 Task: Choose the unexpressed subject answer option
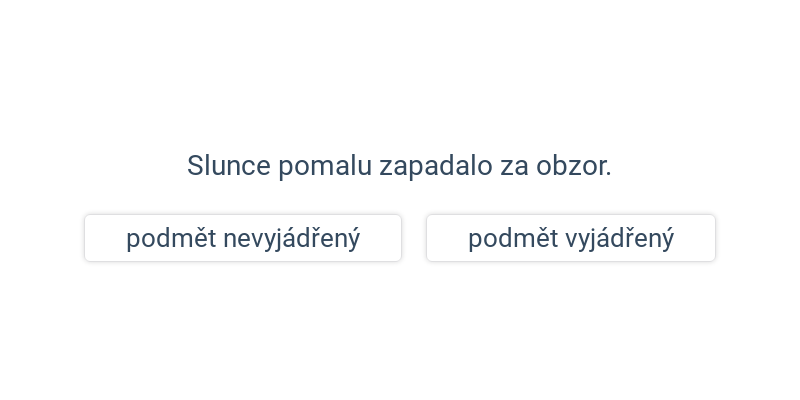click(243, 238)
